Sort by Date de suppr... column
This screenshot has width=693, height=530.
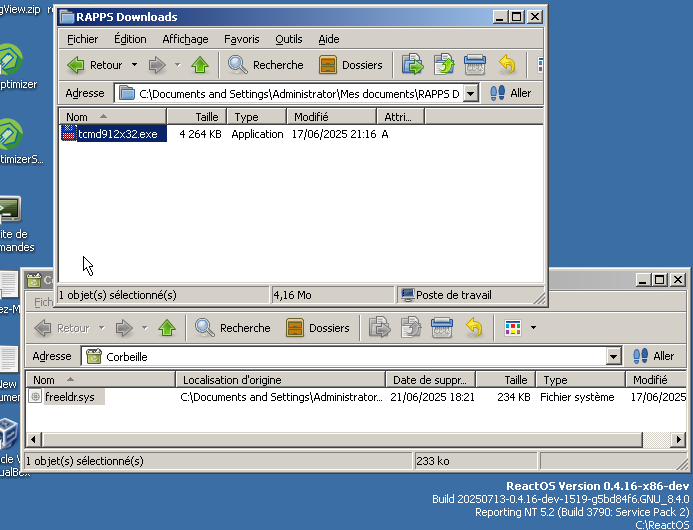click(430, 380)
